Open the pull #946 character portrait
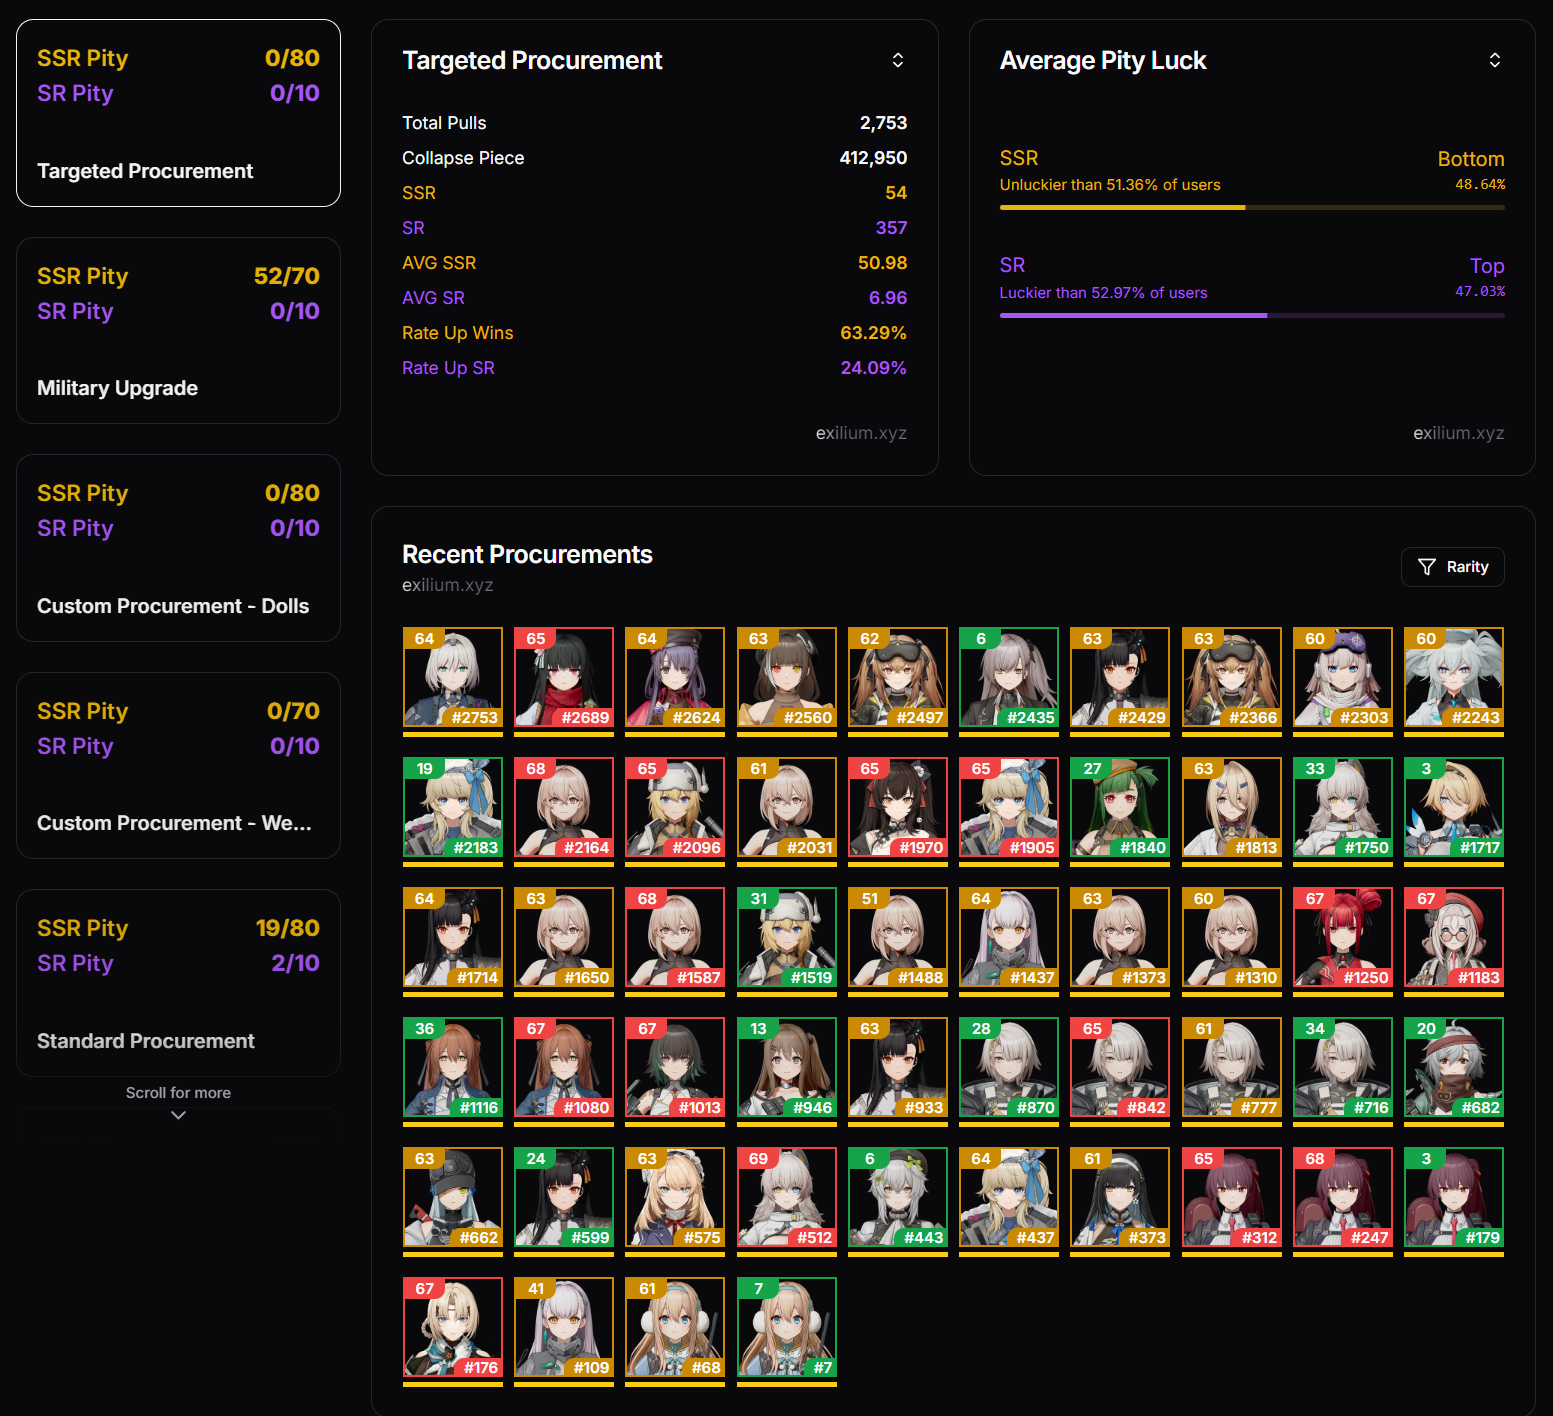Image resolution: width=1553 pixels, height=1416 pixels. coord(787,1067)
